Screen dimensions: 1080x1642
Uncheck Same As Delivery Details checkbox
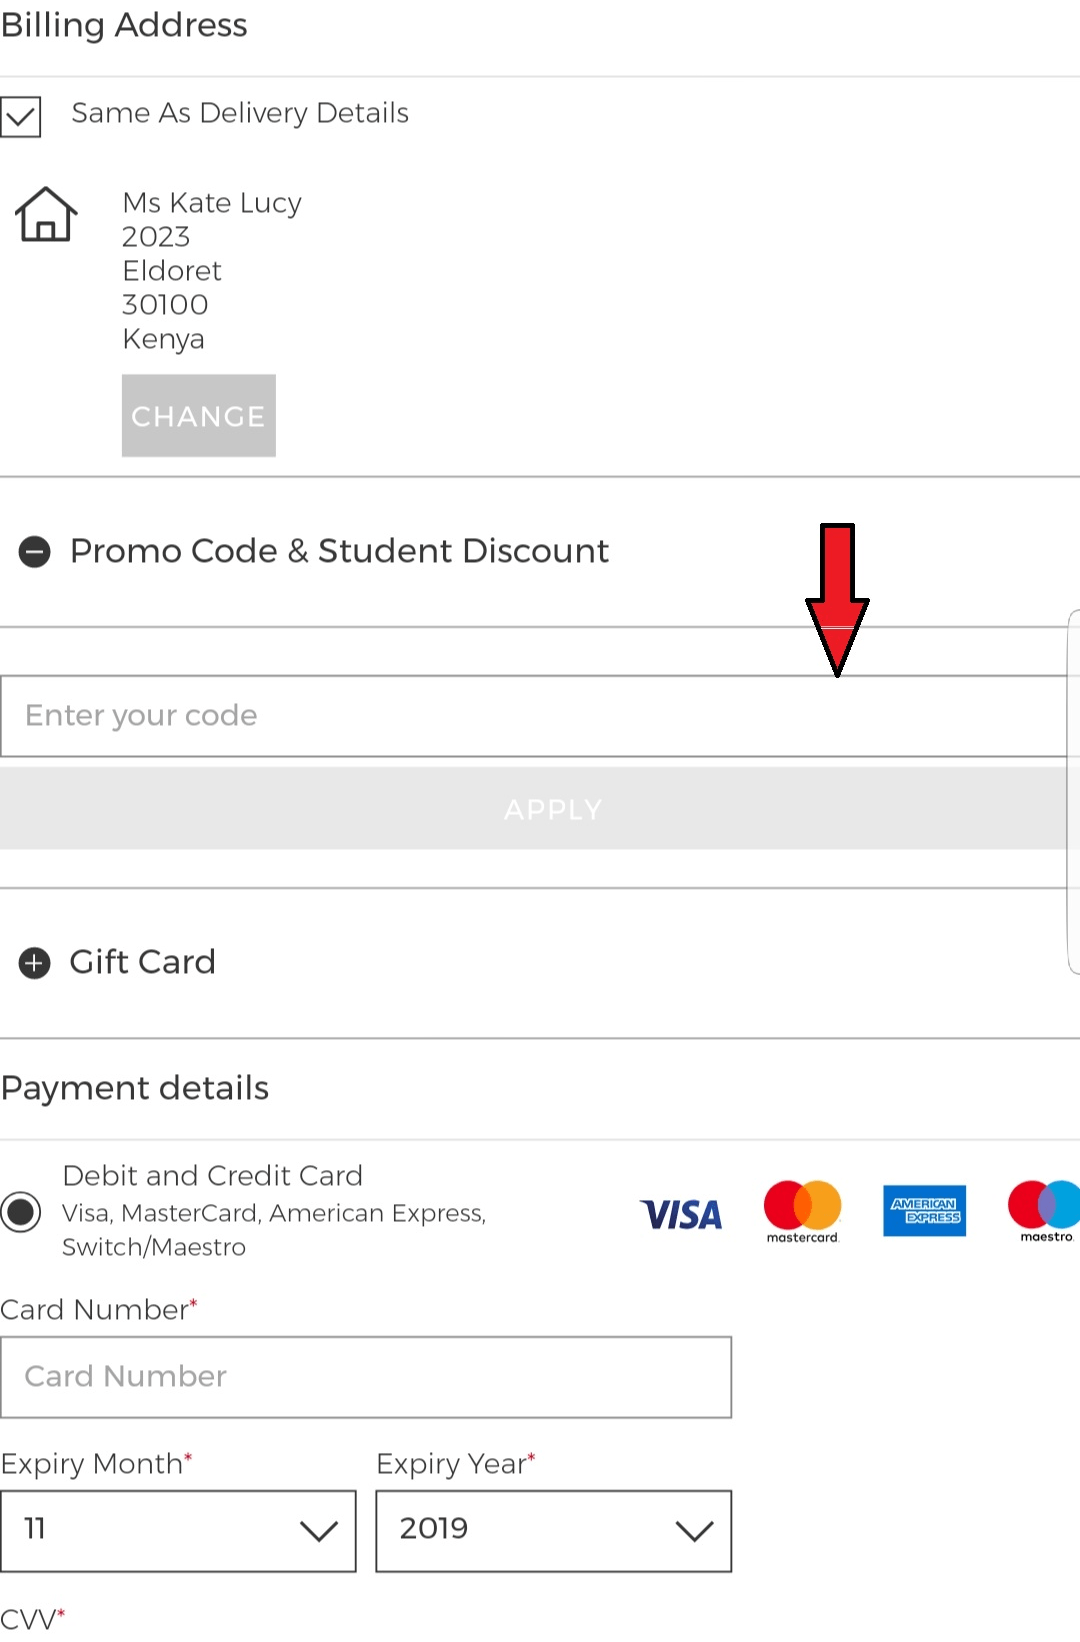pos(21,116)
